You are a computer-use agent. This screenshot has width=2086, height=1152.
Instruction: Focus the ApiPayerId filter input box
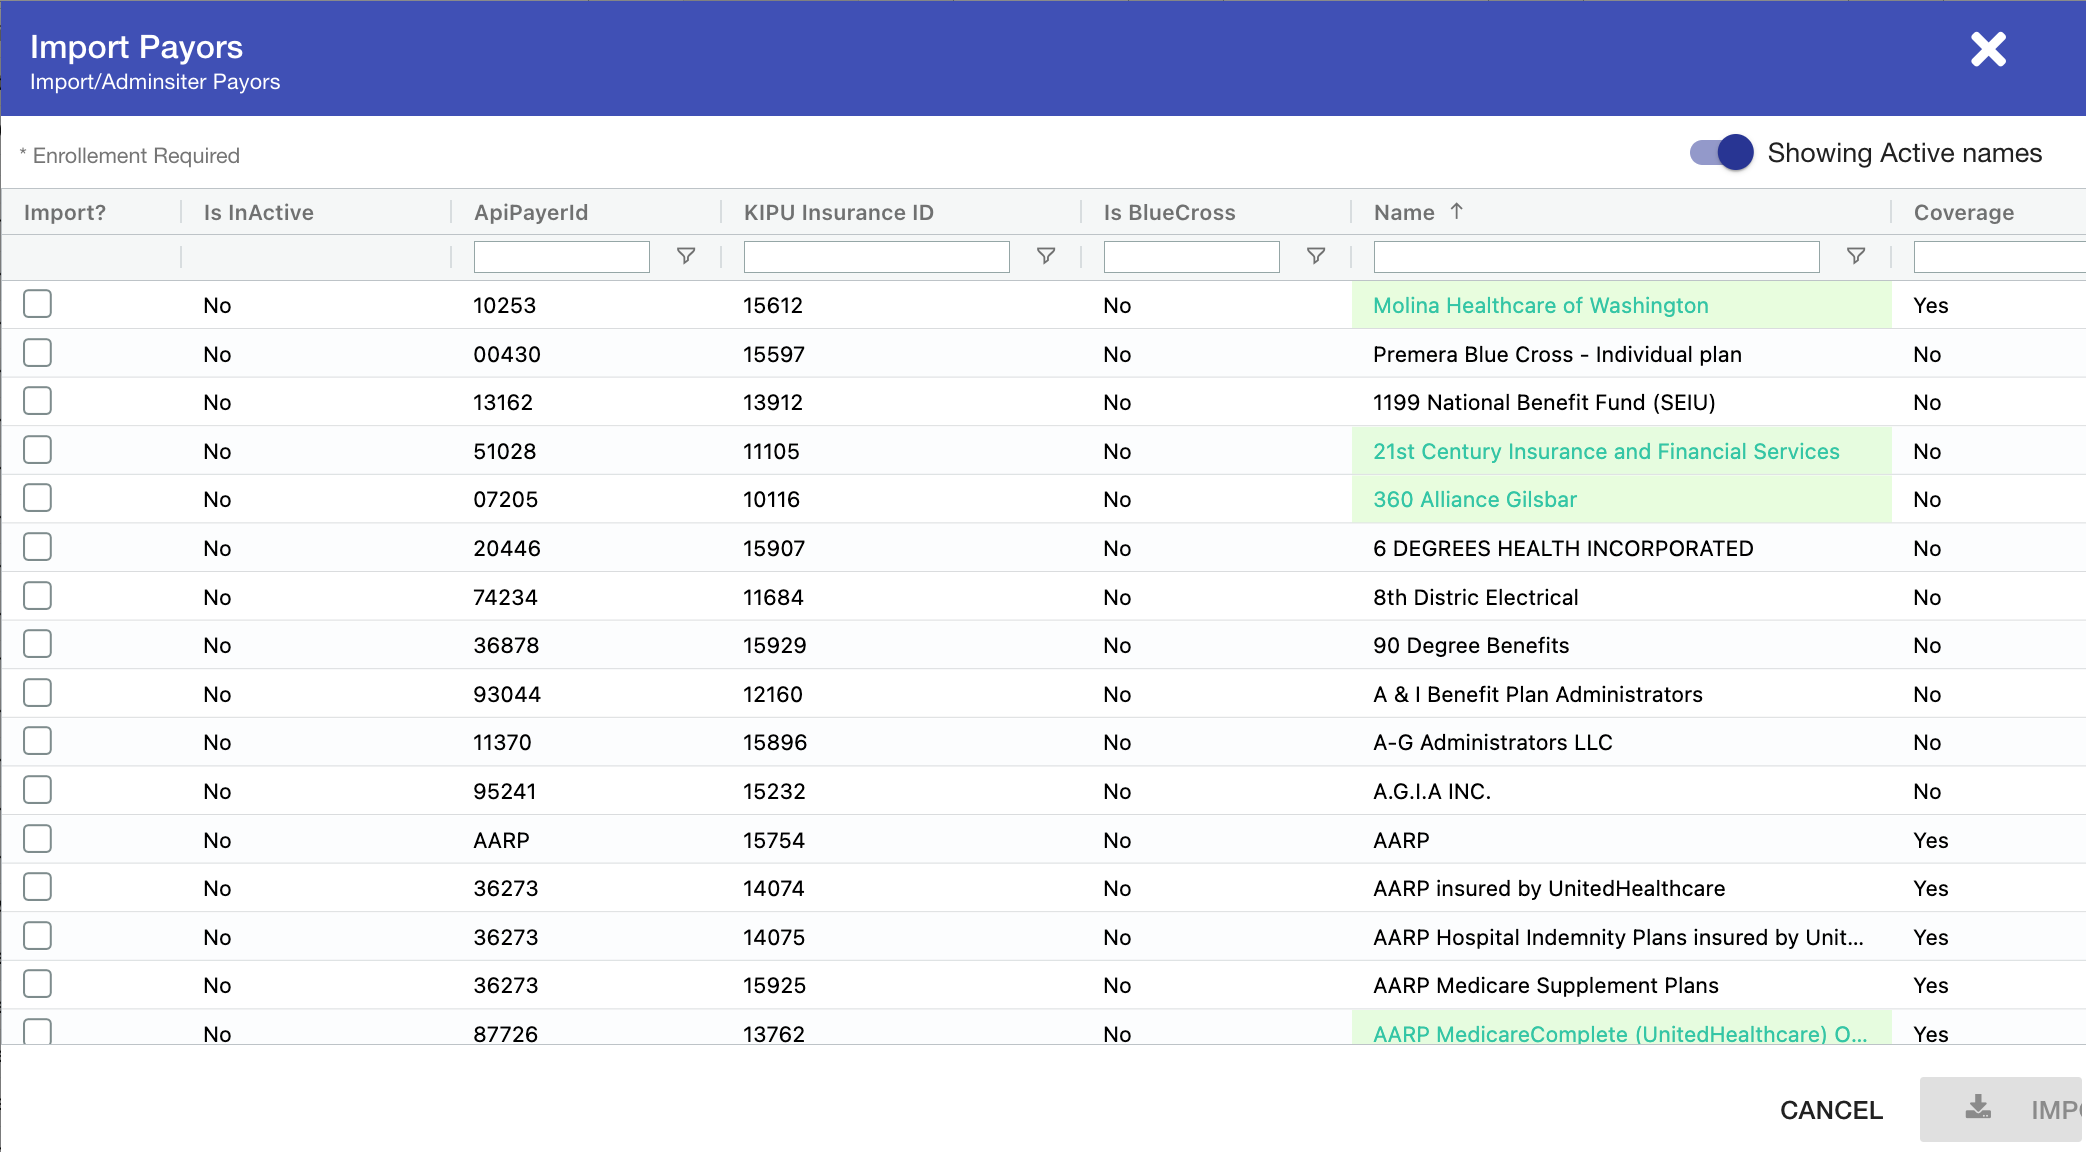pos(561,257)
